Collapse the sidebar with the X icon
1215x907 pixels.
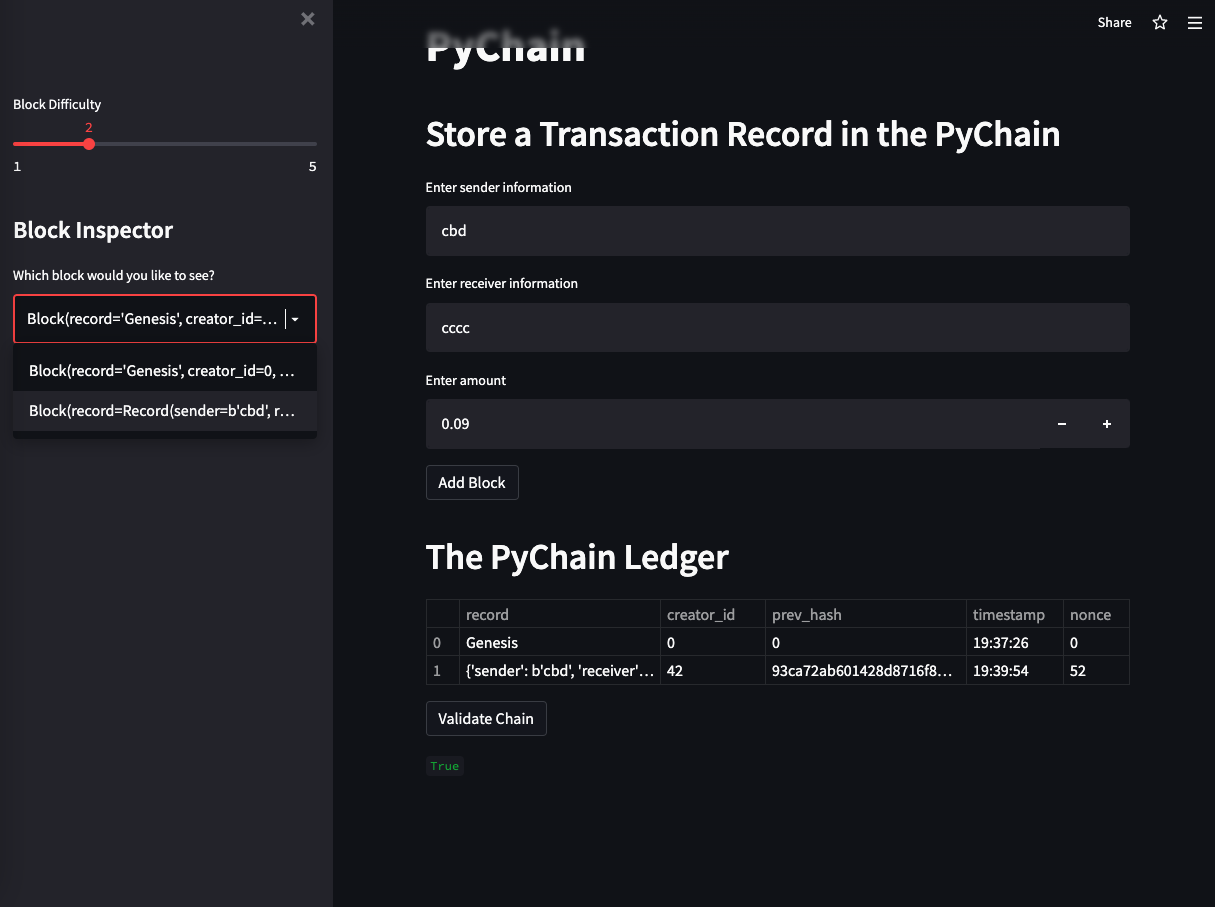(307, 18)
